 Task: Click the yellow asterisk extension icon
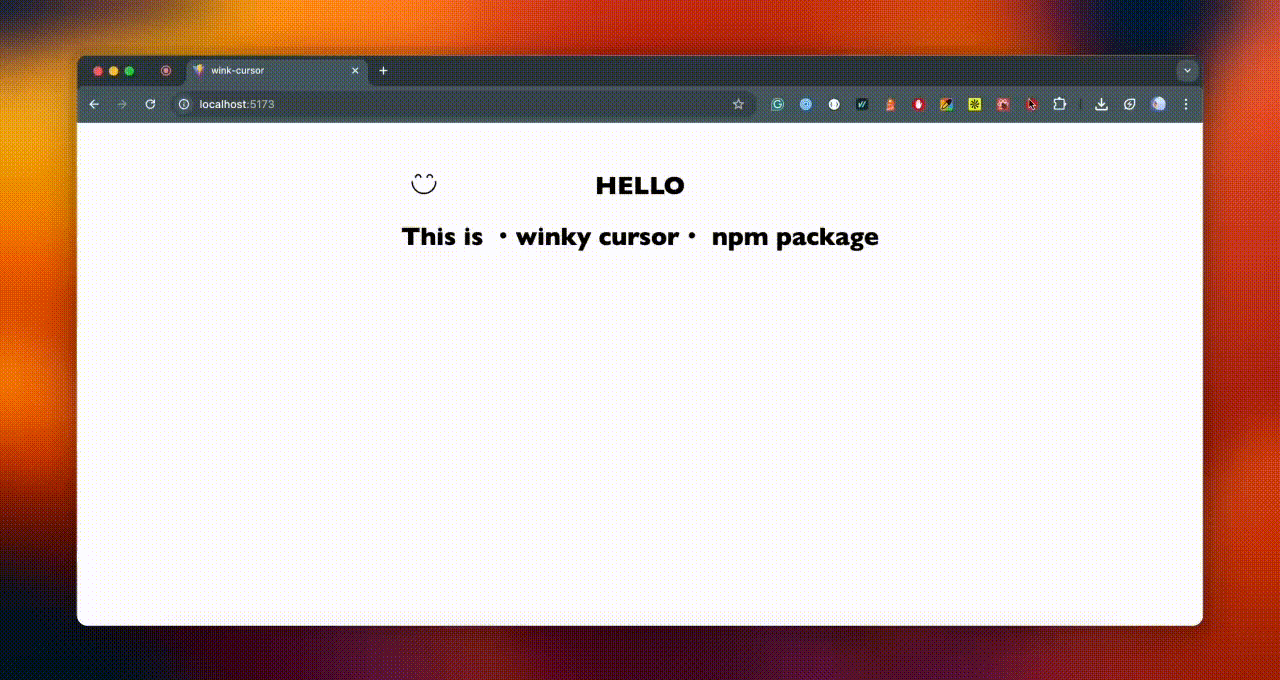pos(974,104)
